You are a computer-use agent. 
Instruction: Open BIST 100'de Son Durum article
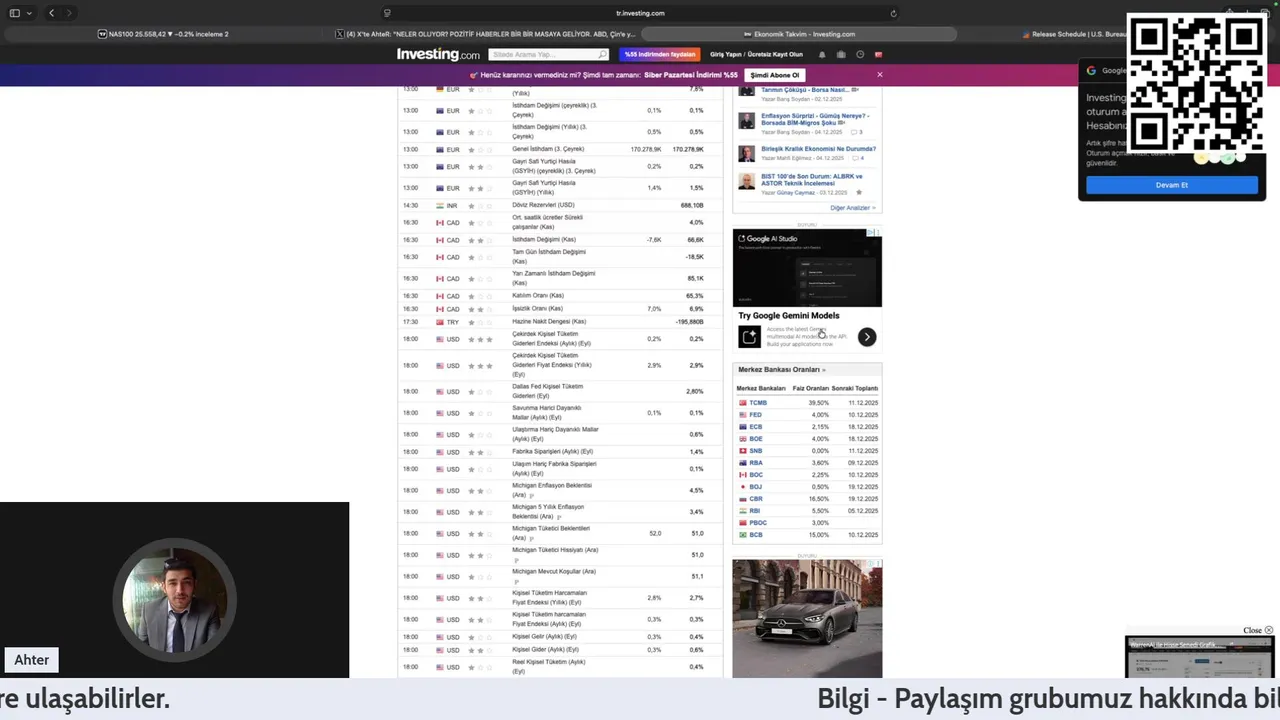811,180
